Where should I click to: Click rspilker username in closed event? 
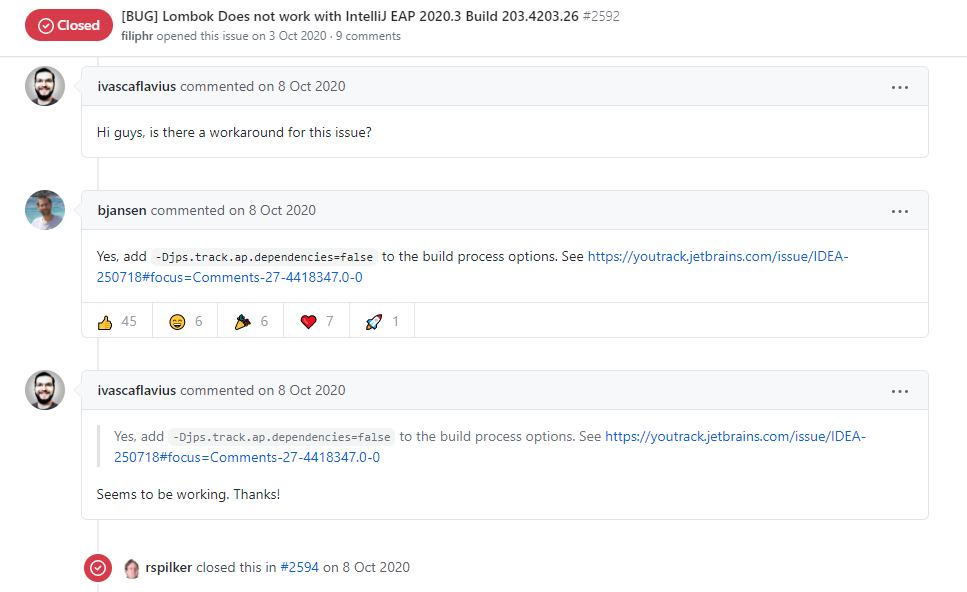pos(168,567)
